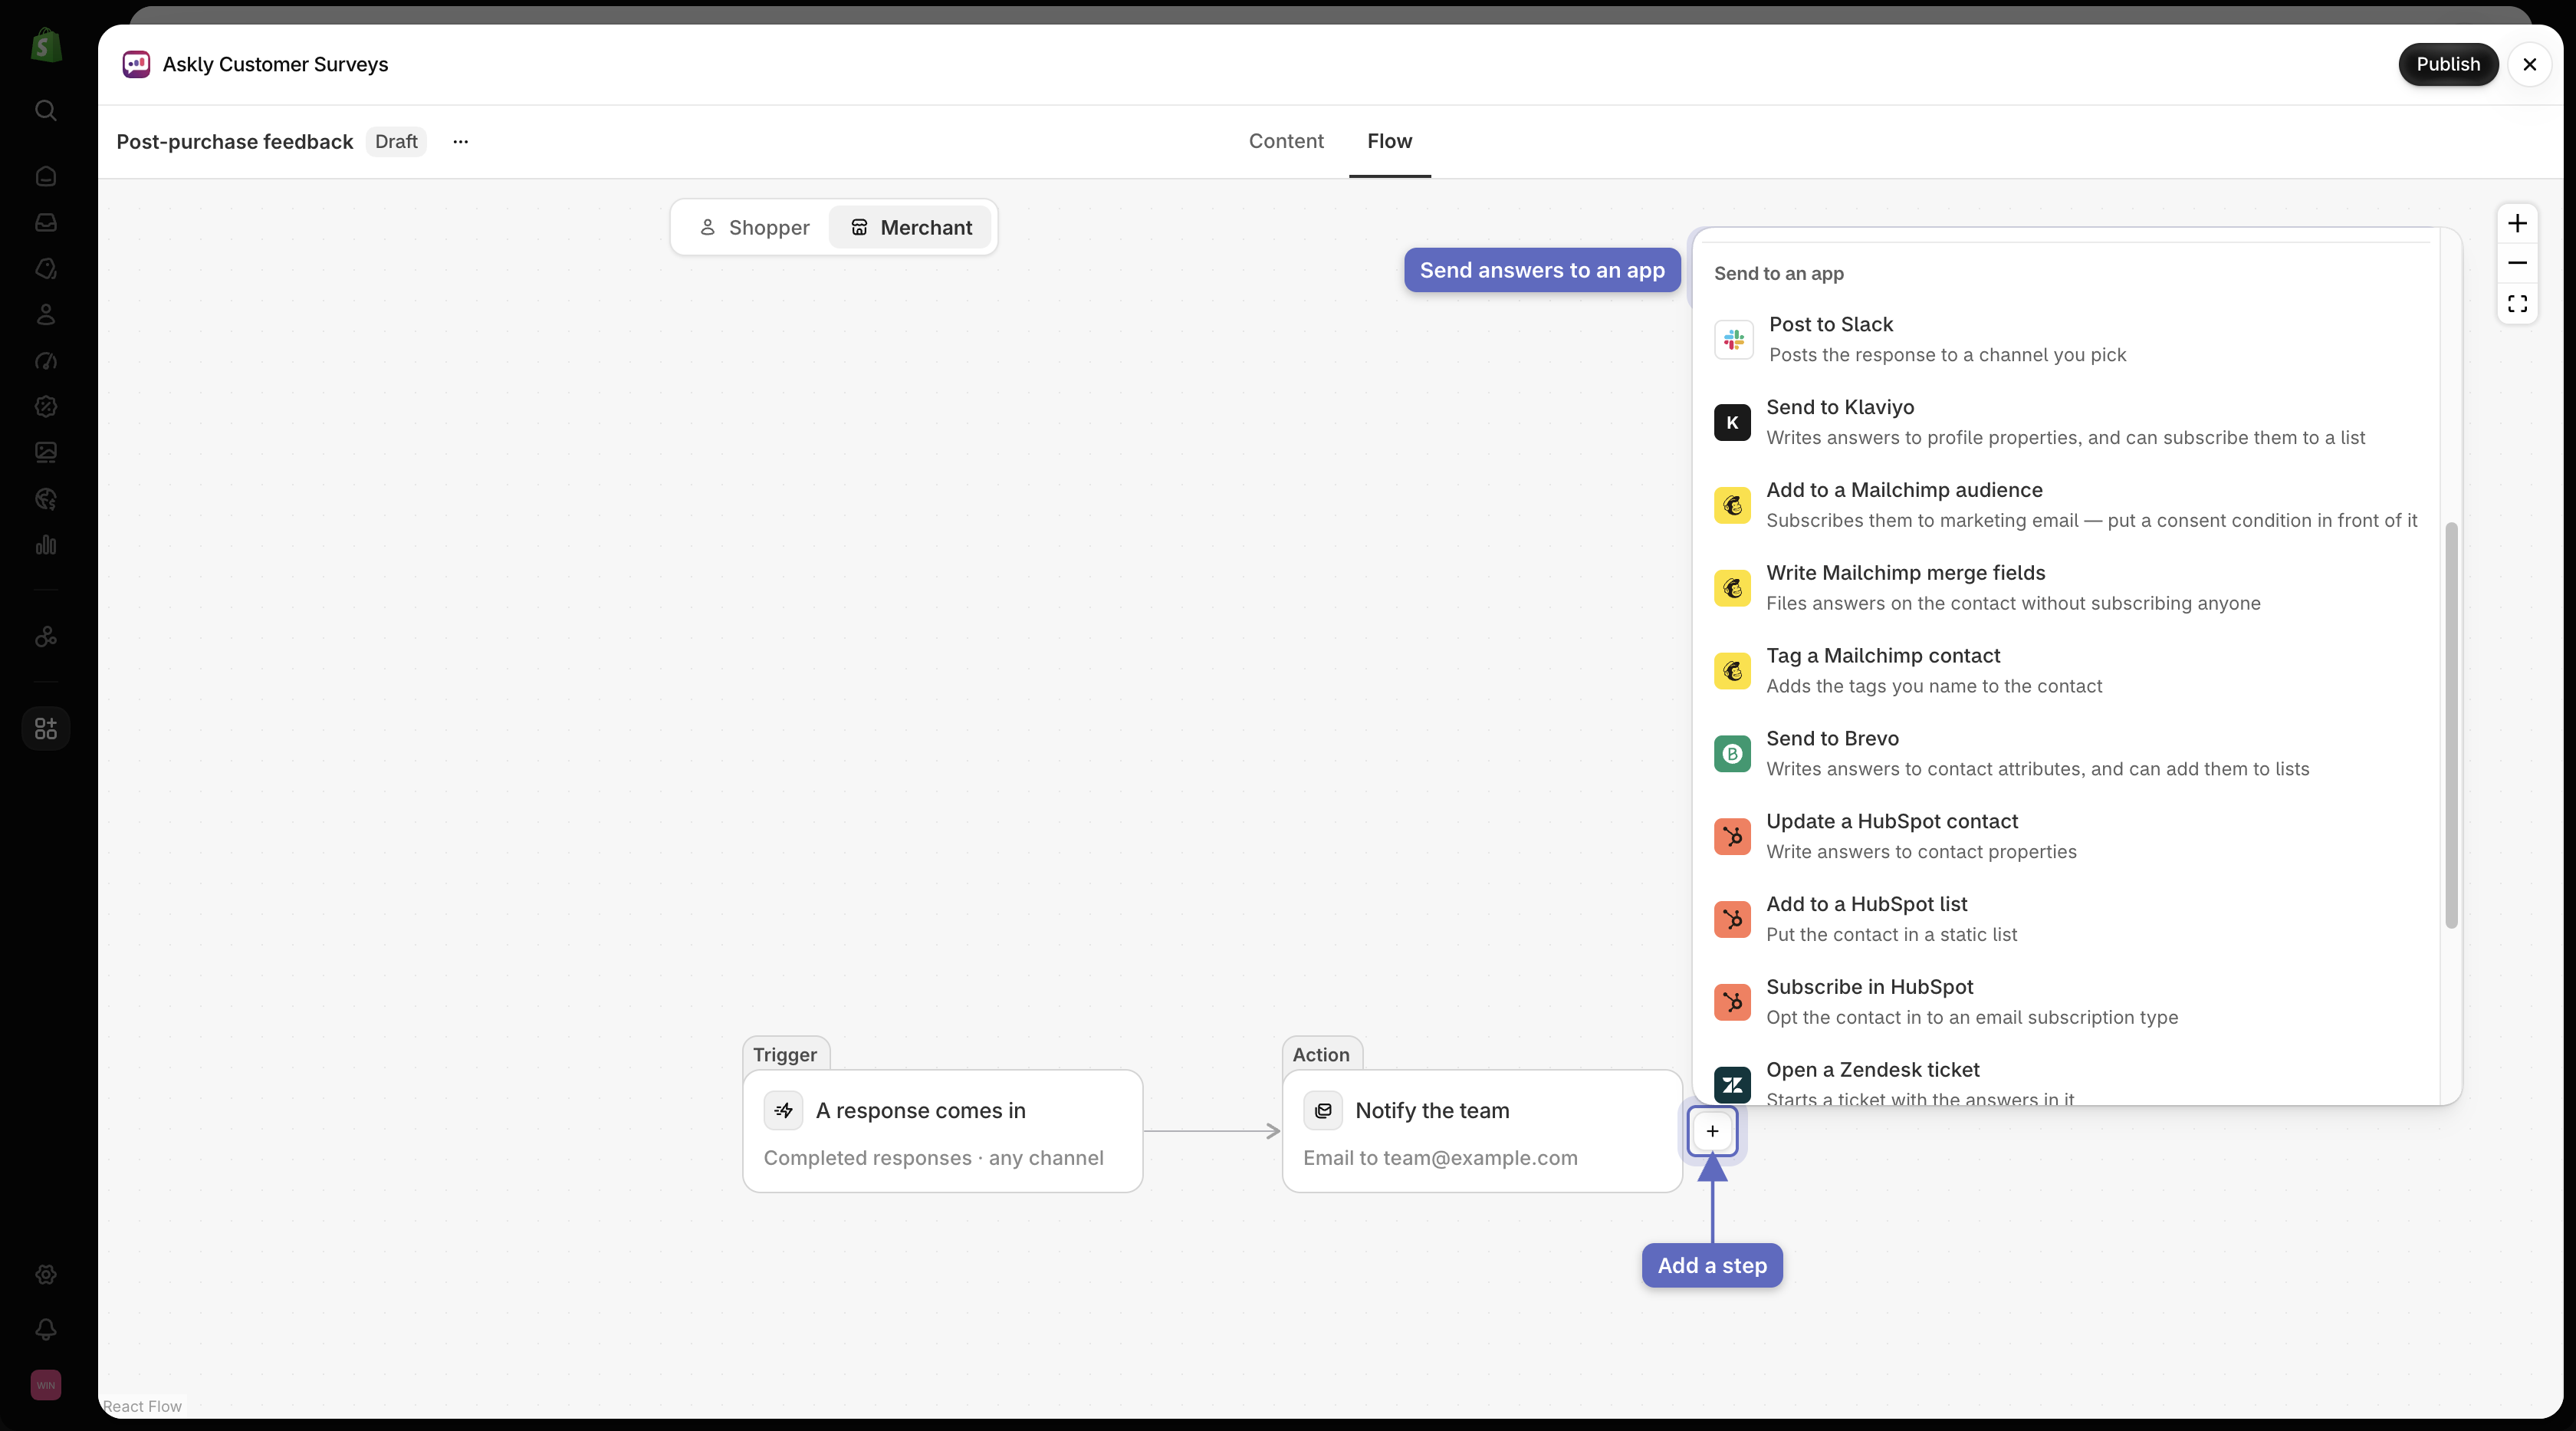
Task: Open the three-dot survey options menu
Action: 460,141
